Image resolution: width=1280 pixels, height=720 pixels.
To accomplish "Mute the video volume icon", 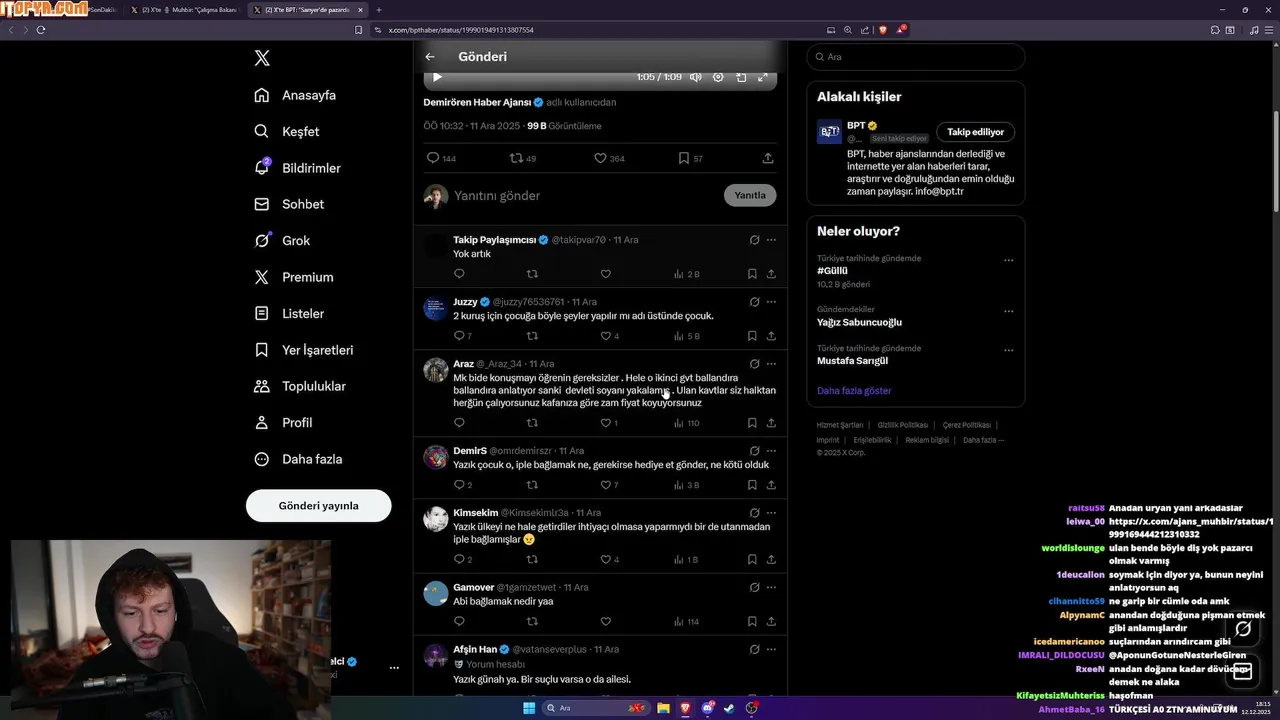I will tap(695, 77).
